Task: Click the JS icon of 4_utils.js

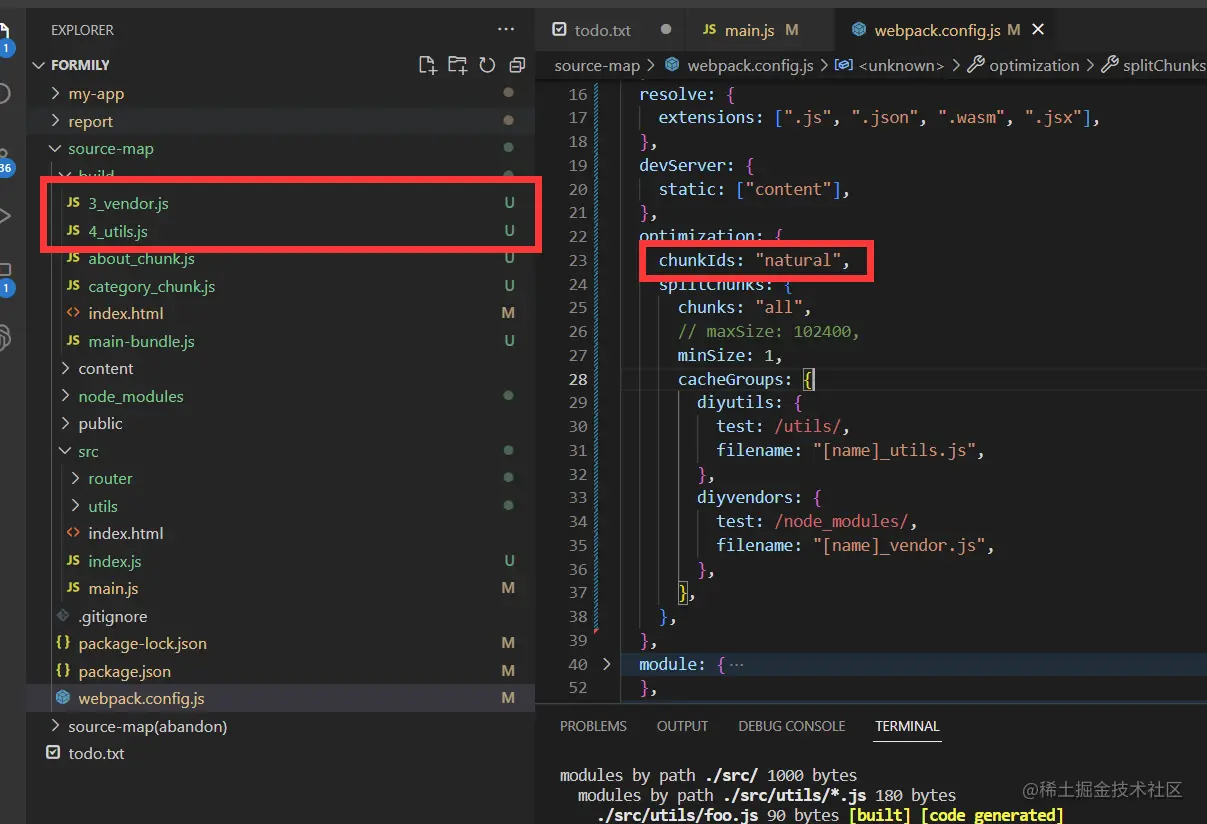Action: pyautogui.click(x=73, y=231)
